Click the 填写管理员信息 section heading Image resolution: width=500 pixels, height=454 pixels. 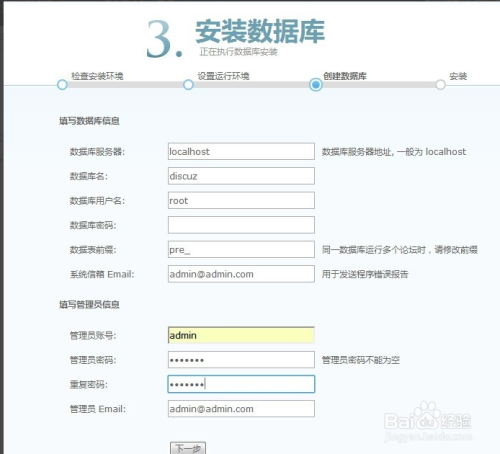pos(89,304)
